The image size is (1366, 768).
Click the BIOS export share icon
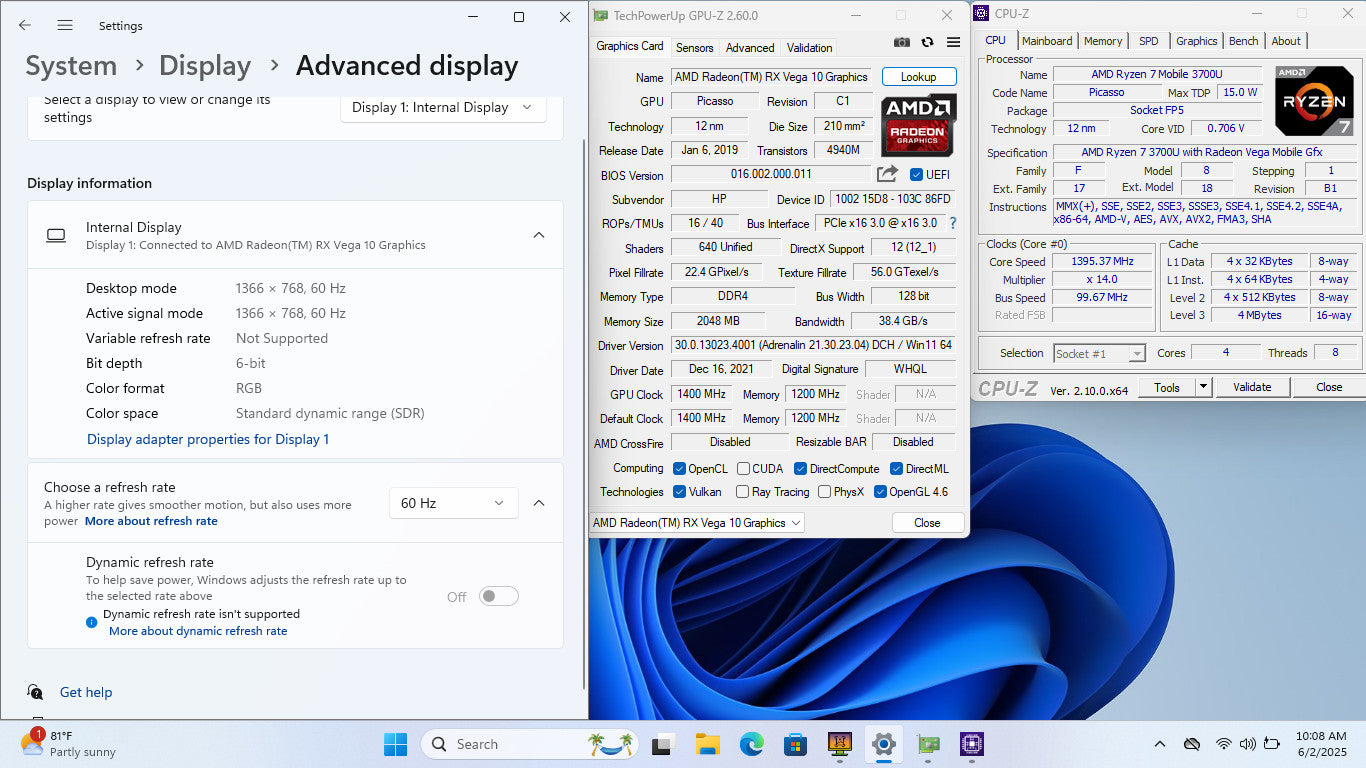coord(887,174)
